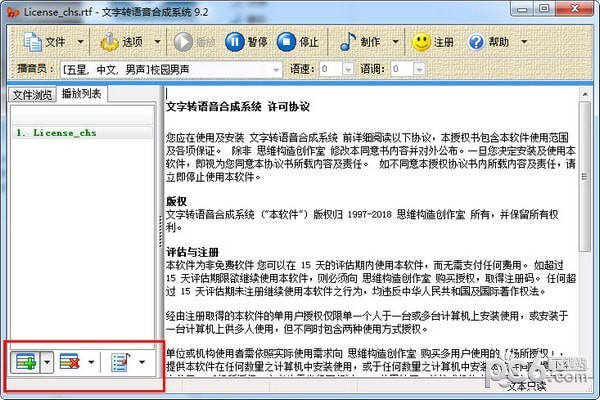600x400 pixels.
Task: Click the File (文件) toolbar button
Action: click(x=48, y=43)
